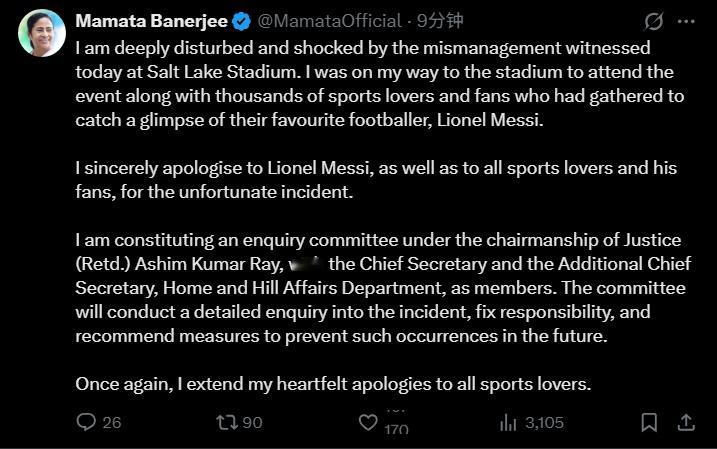Click the view count 3,105
The width and height of the screenshot is (717, 449).
[x=545, y=422]
